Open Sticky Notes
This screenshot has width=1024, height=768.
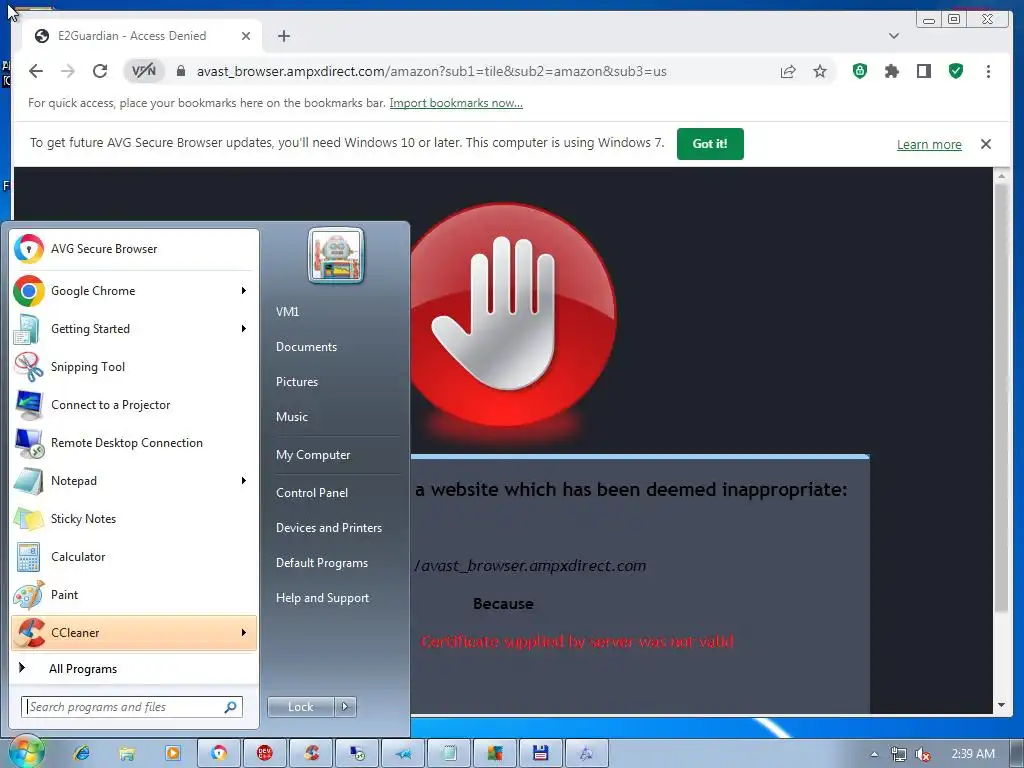click(x=133, y=519)
